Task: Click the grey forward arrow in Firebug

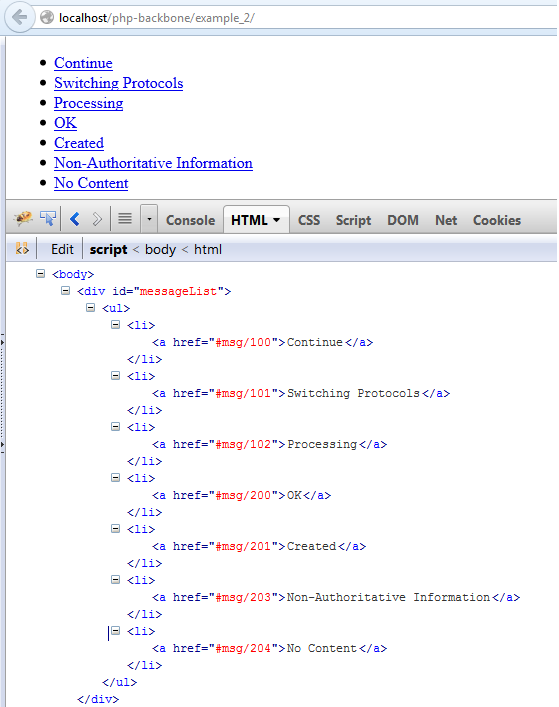Action: [x=96, y=219]
